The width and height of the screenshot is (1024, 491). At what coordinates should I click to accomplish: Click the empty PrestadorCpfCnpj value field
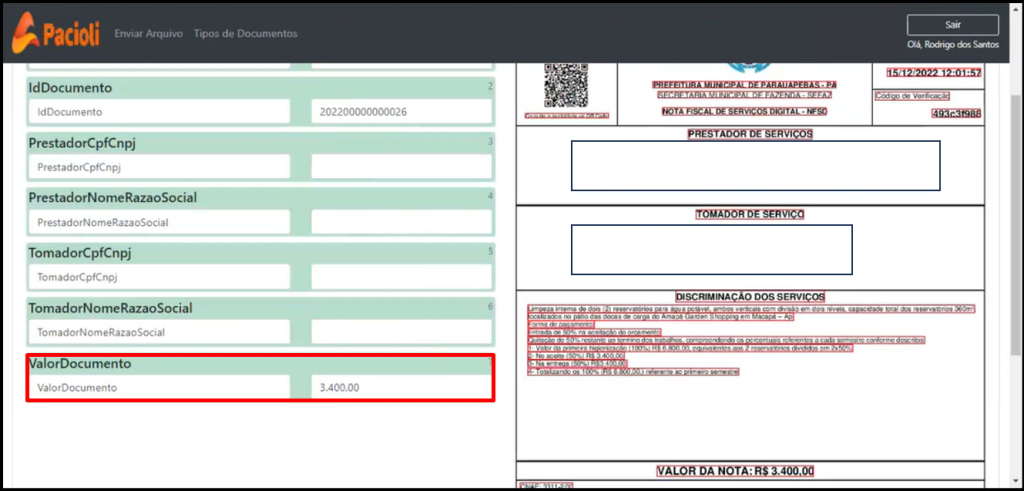(x=402, y=166)
